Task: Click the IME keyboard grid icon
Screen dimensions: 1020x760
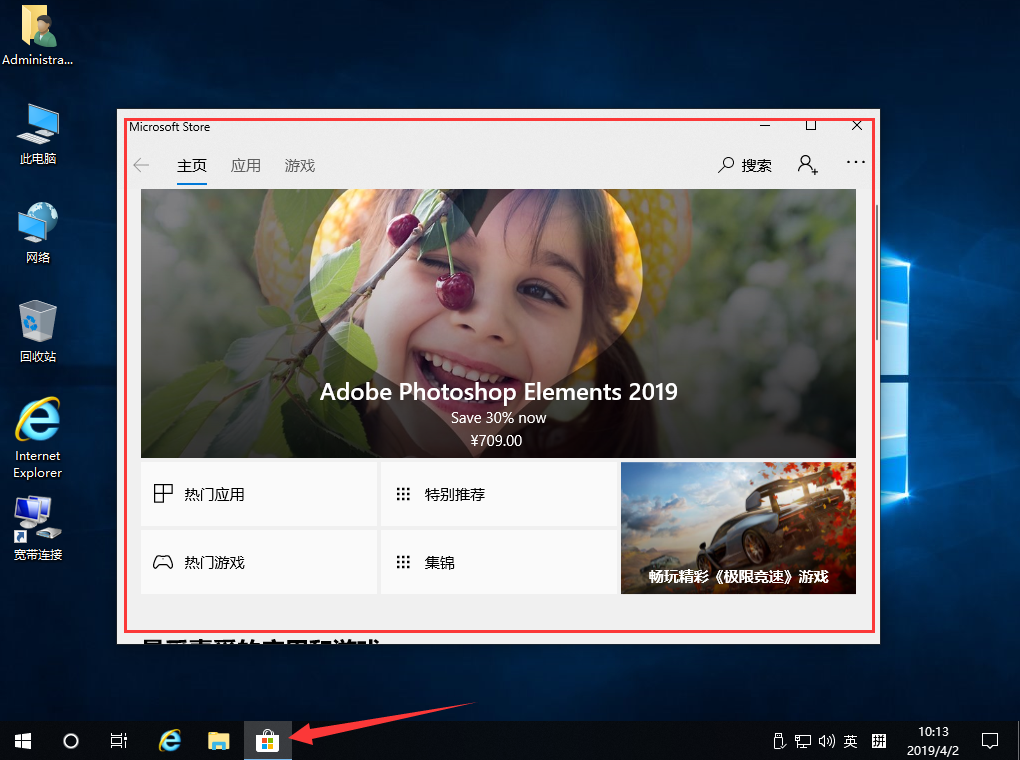Action: click(x=879, y=740)
